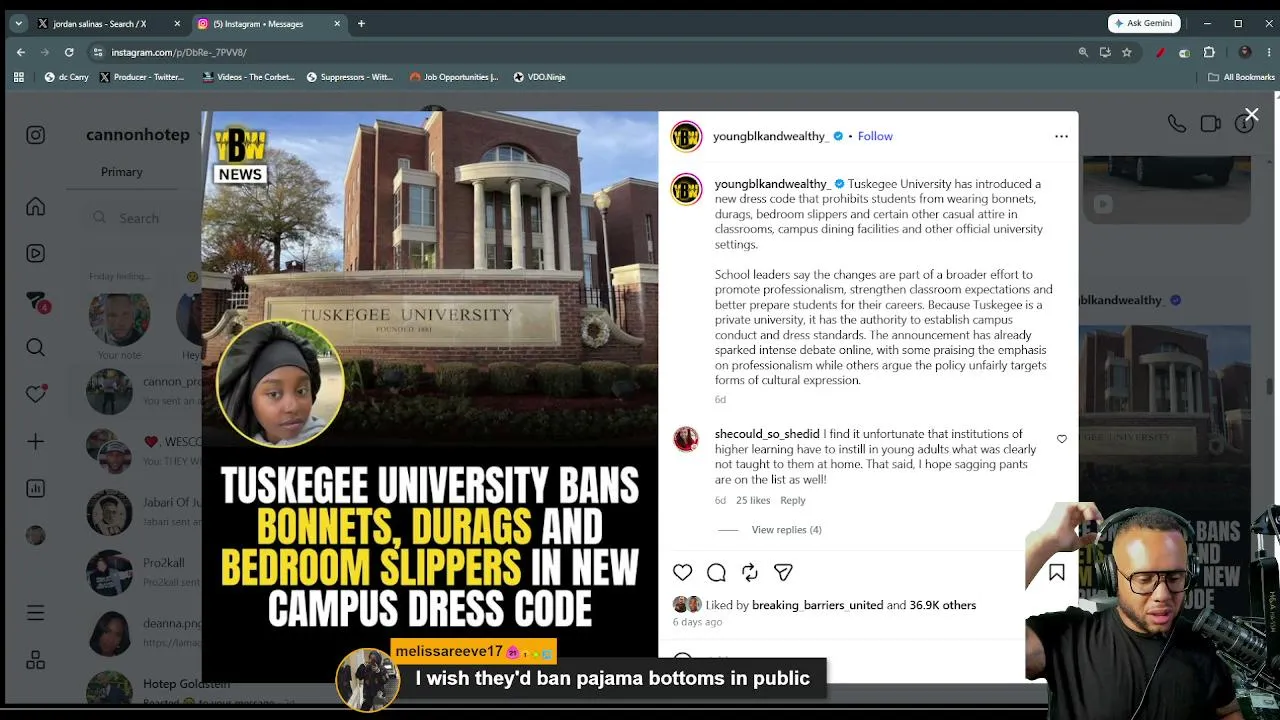Start a video call with the camera icon

coord(1210,124)
